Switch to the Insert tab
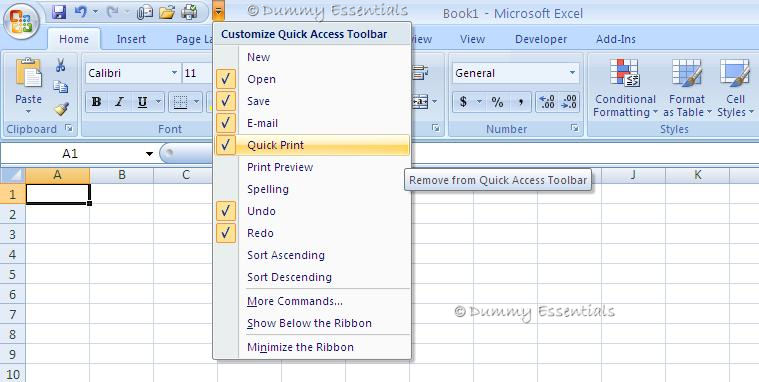This screenshot has height=382, width=759. [x=131, y=39]
